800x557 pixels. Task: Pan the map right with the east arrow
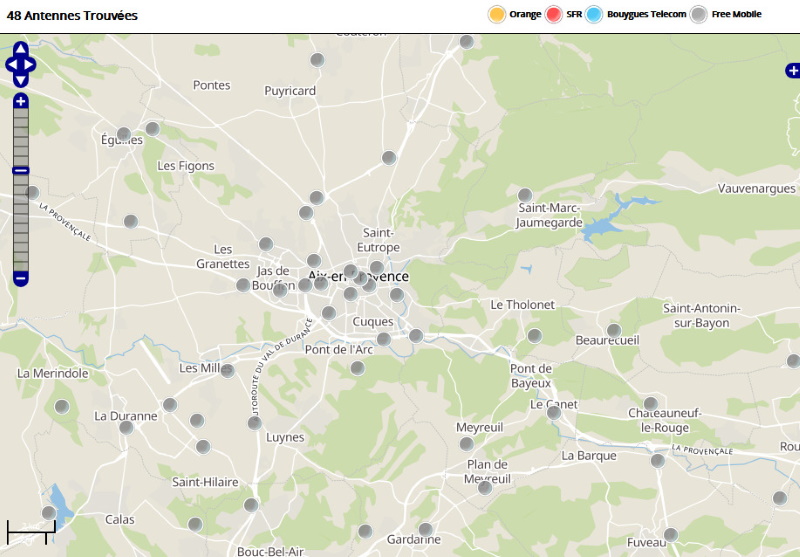click(x=31, y=65)
